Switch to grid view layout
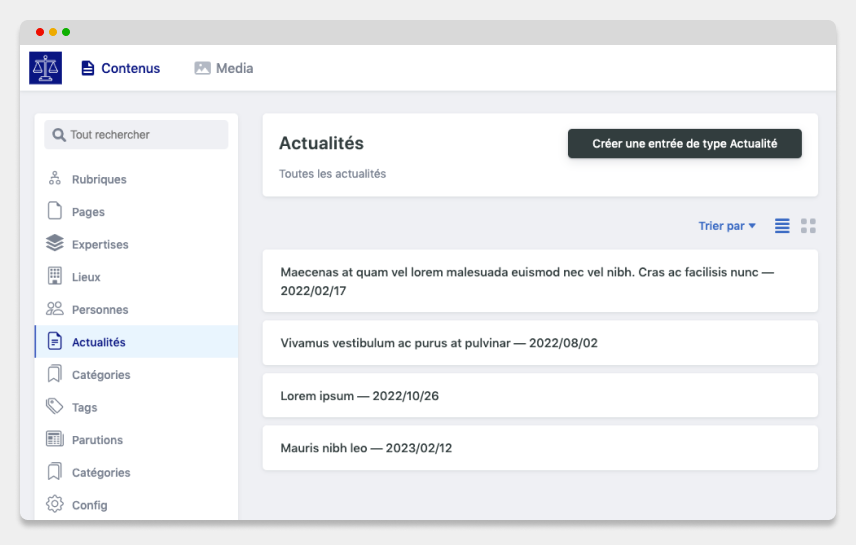The height and width of the screenshot is (545, 856). [808, 226]
